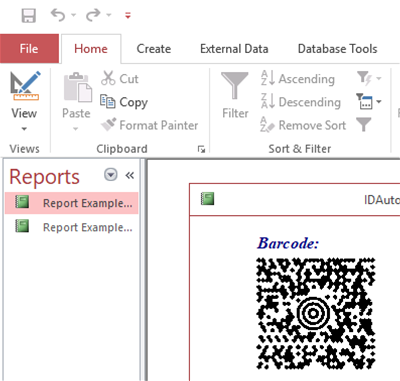Click the green report icon in highlighted row
Viewport: 400px width, 381px height.
click(22, 202)
